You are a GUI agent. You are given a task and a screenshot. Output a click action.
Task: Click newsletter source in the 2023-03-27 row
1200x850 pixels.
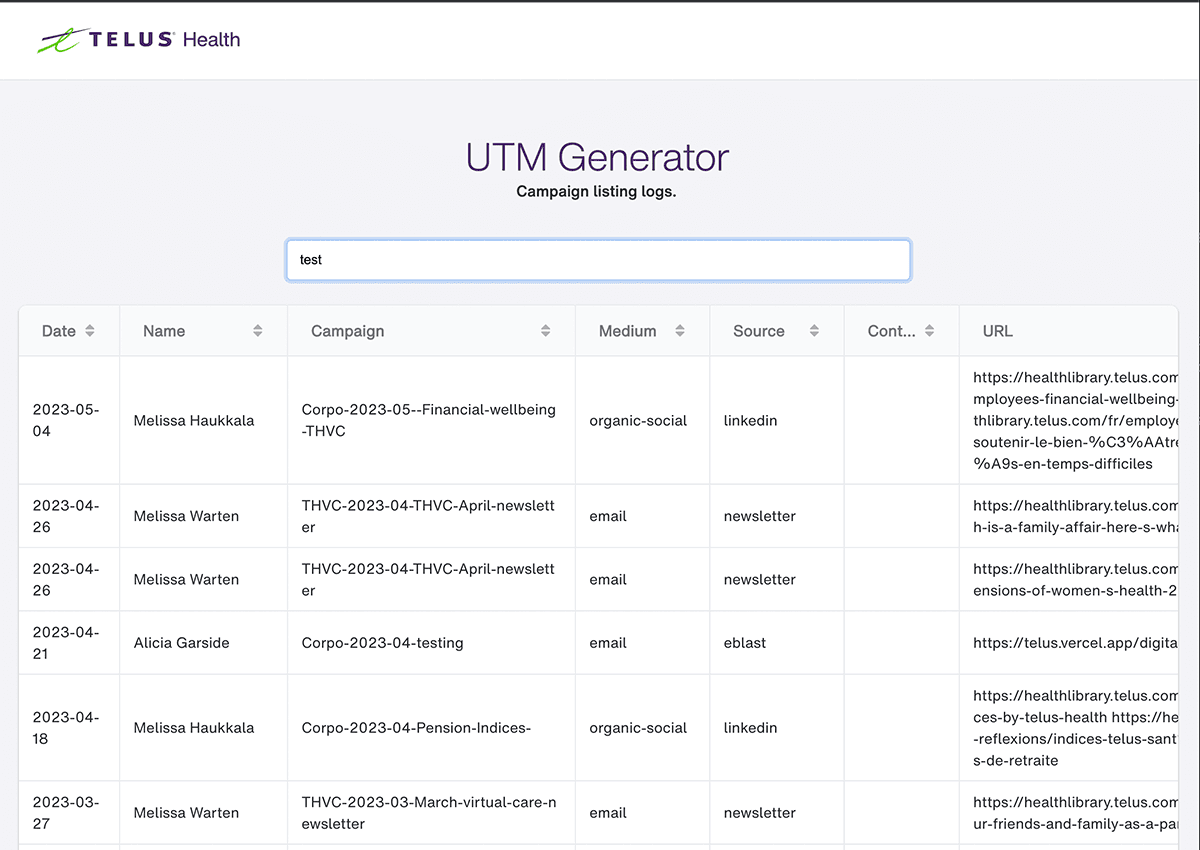(x=760, y=813)
